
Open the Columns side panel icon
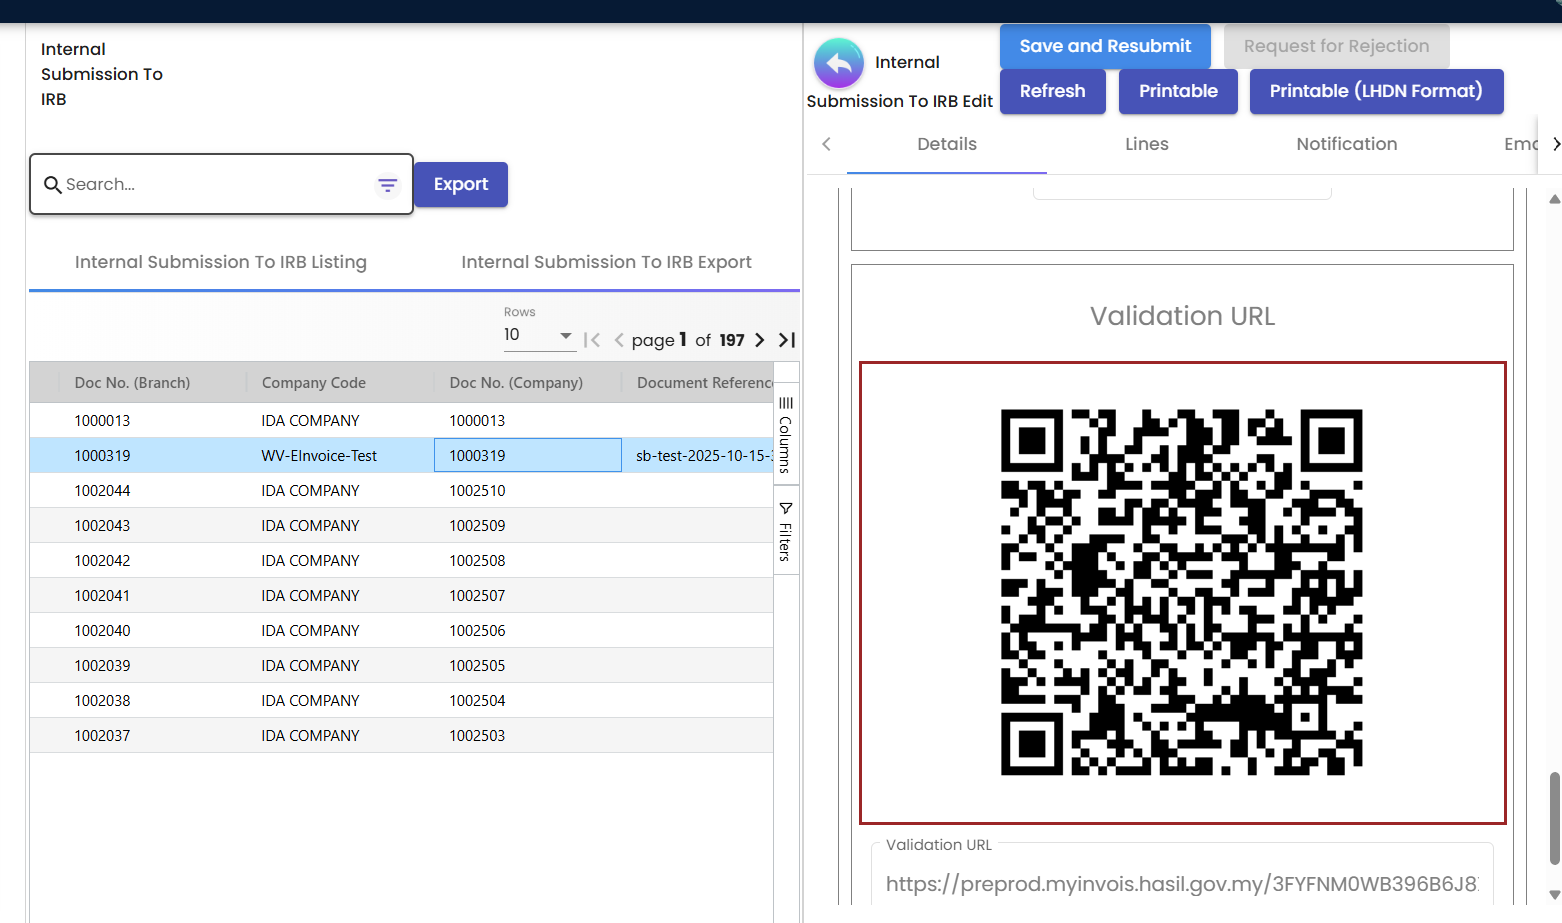[x=785, y=435]
